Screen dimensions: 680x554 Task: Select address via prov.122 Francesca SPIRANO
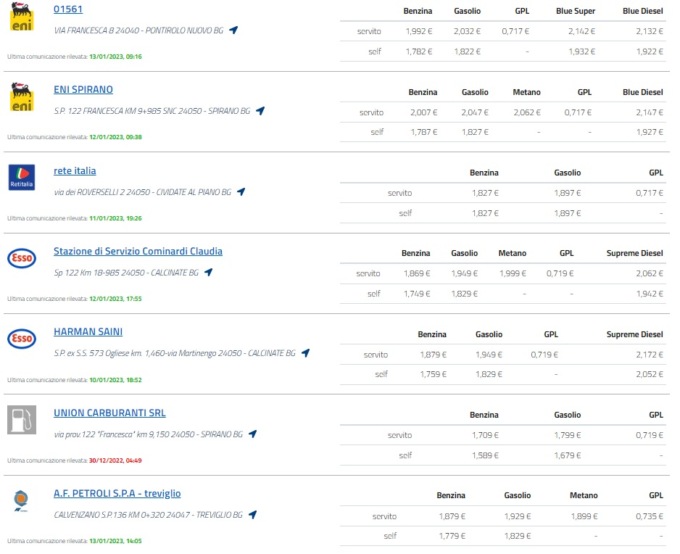148,434
